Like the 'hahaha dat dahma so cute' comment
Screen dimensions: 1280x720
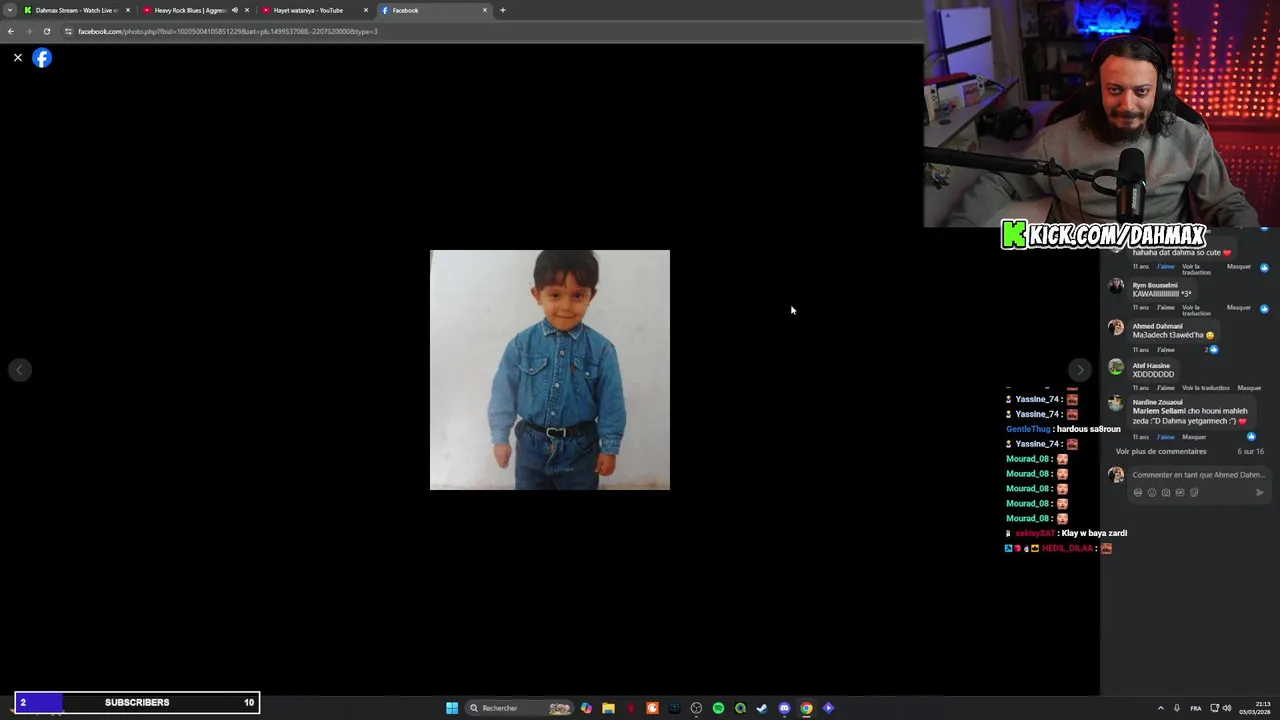point(1165,267)
